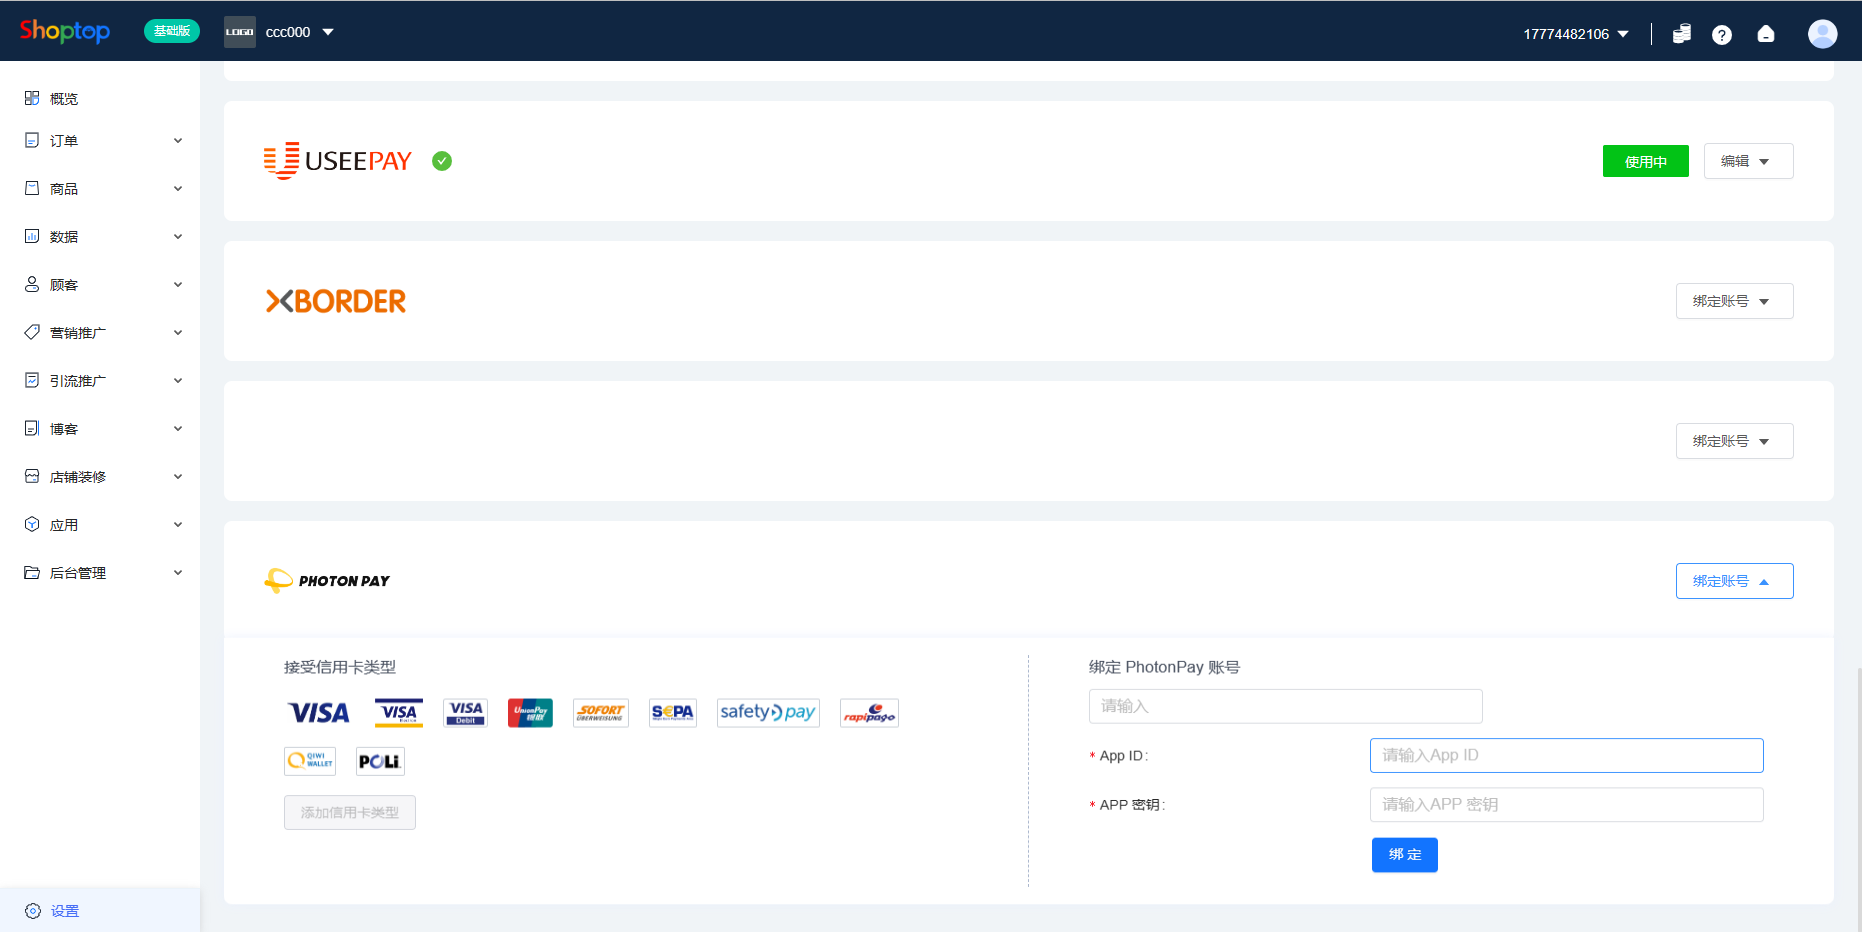Expand the 数据 chevron
The width and height of the screenshot is (1862, 932).
[178, 237]
